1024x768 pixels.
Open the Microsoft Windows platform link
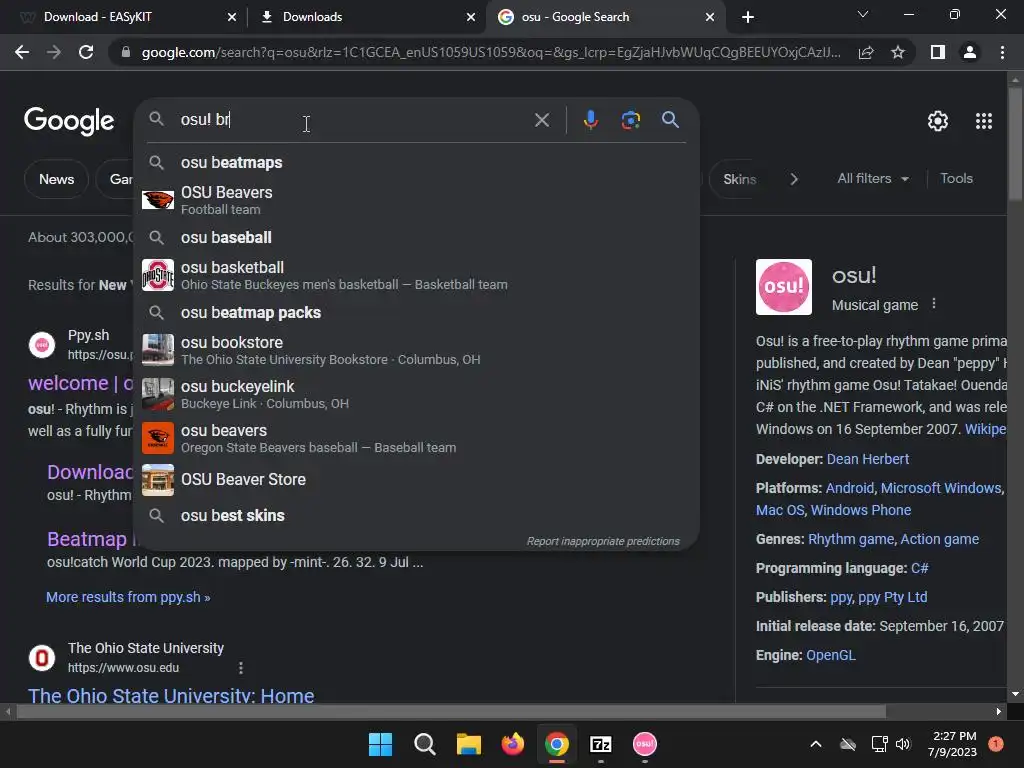pyautogui.click(x=941, y=488)
